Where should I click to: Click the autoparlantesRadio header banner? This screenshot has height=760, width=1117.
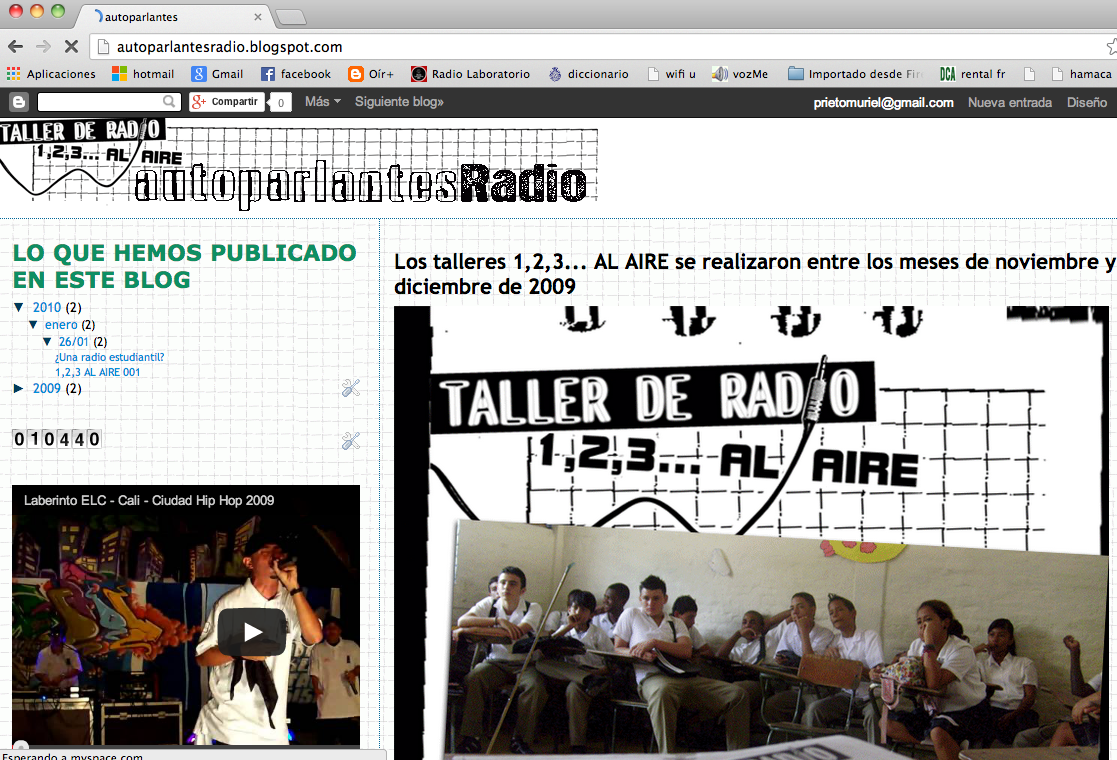click(298, 165)
